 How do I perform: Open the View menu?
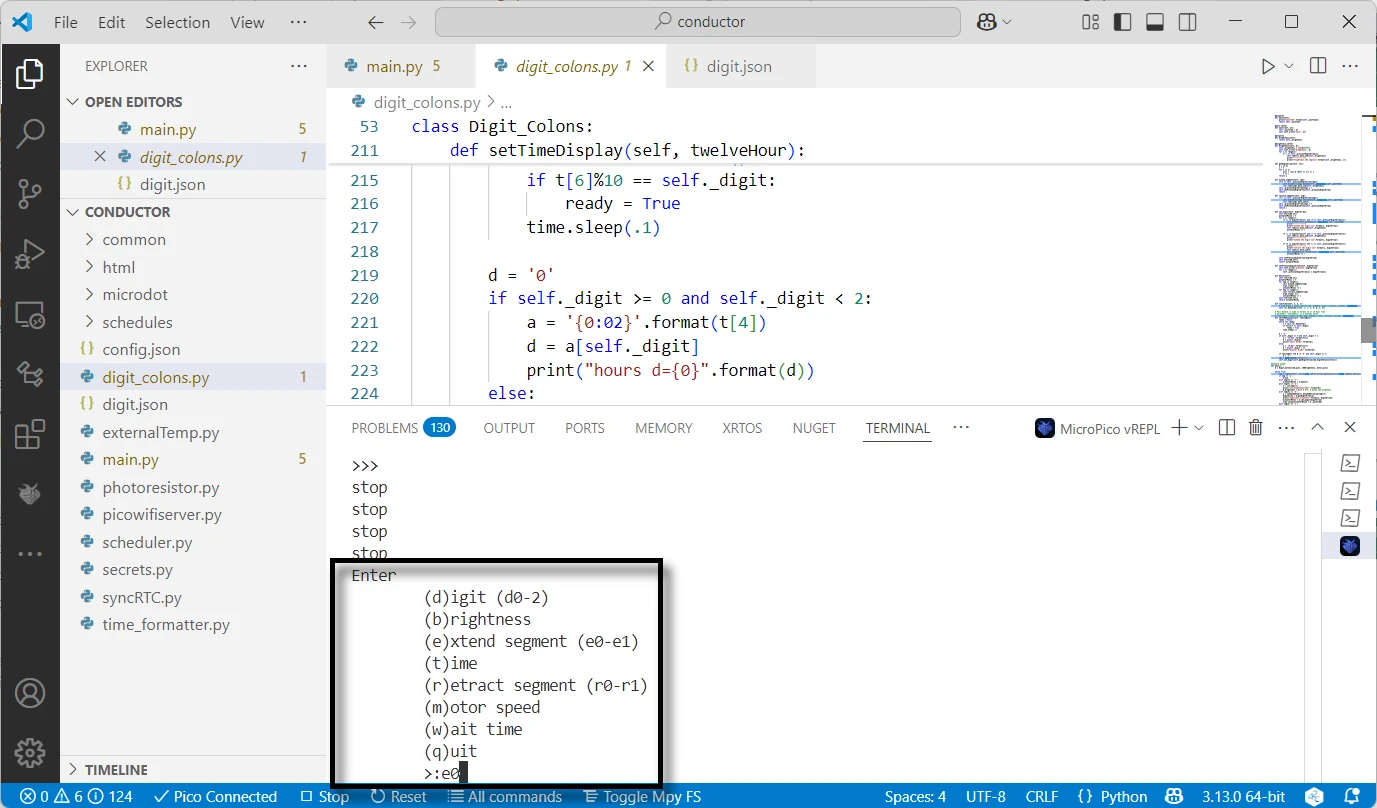(x=248, y=22)
